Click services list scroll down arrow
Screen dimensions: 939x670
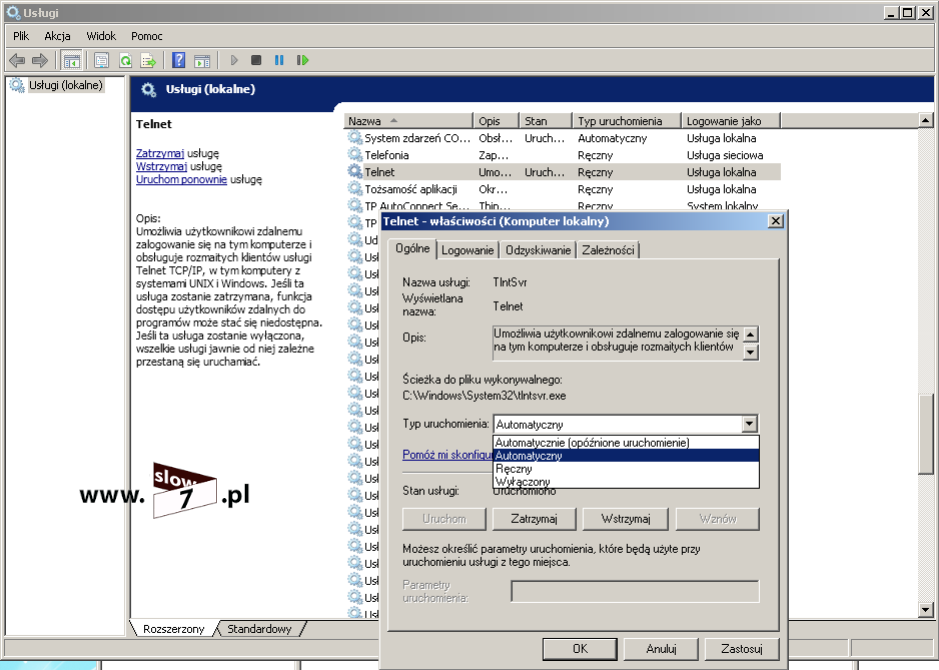pyautogui.click(x=925, y=610)
